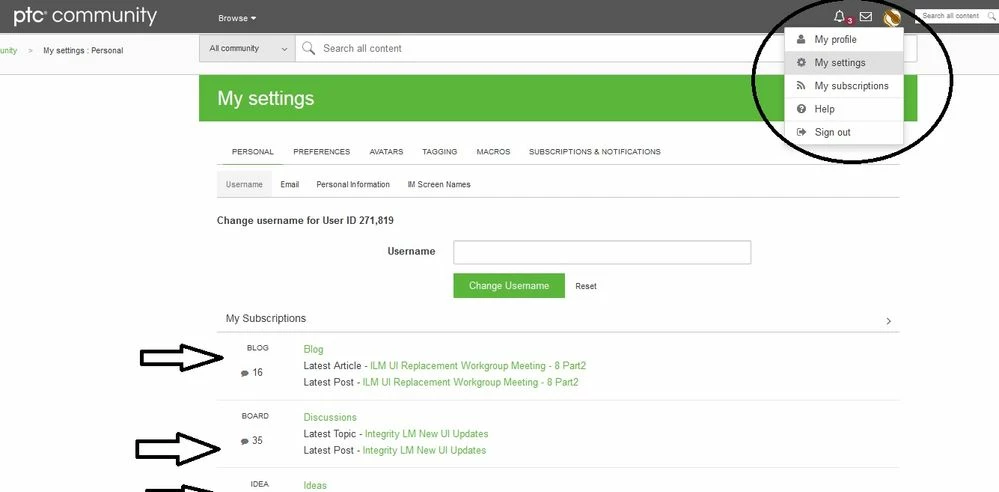Open the Blog Latest Article link
Screen dimensions: 999x492
pyautogui.click(x=478, y=366)
